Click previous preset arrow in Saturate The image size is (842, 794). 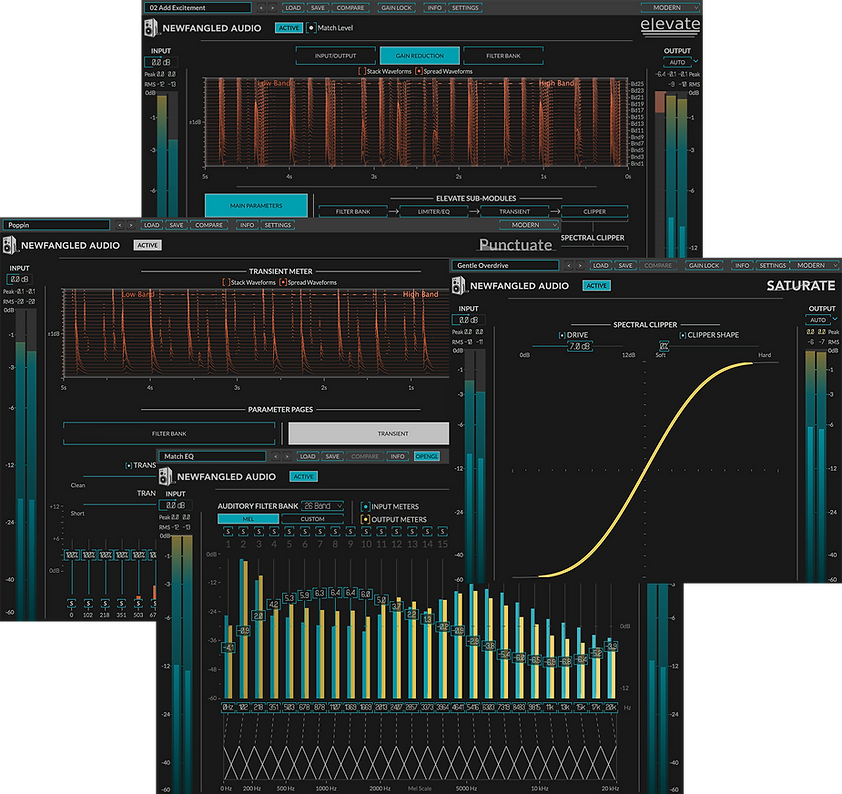[x=569, y=265]
